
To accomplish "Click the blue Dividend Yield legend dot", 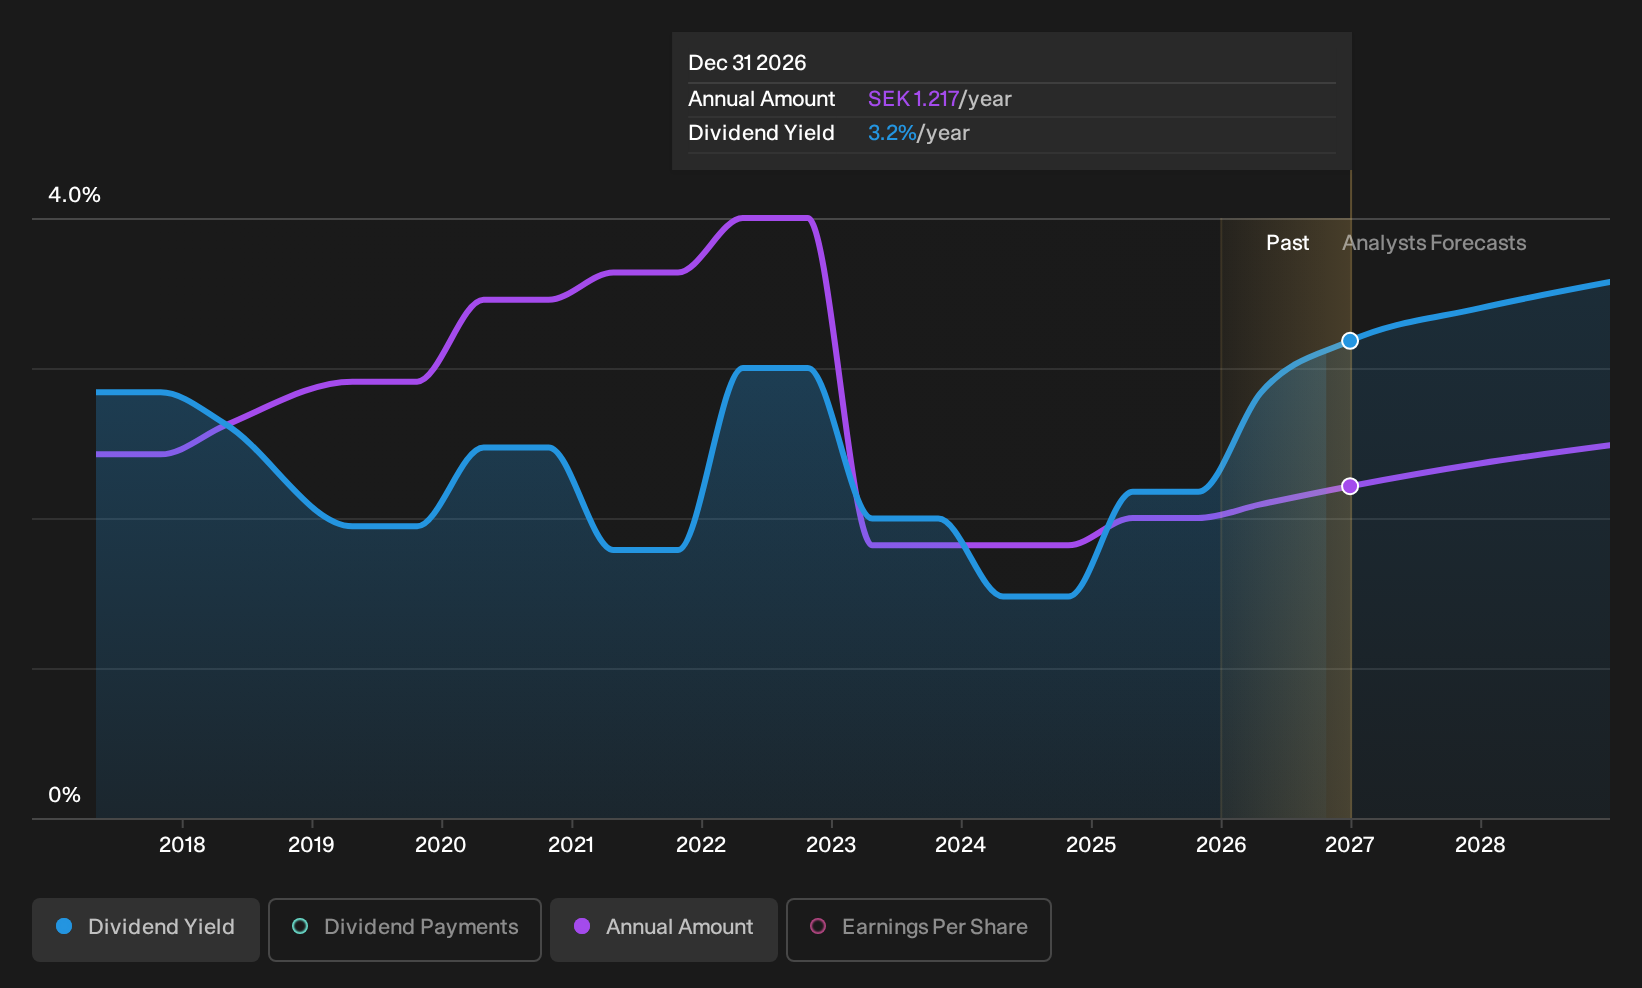I will pos(64,926).
